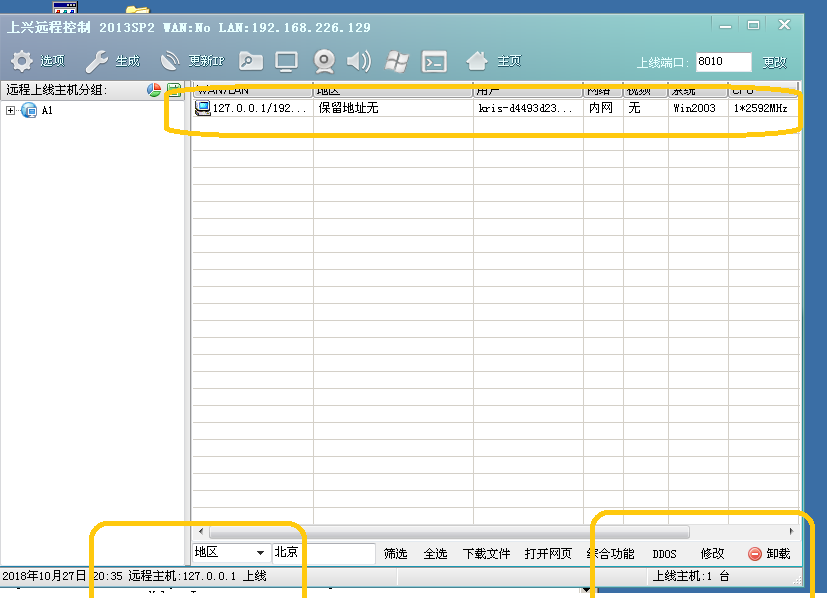The height and width of the screenshot is (598, 827).
Task: Sort by the WAN/LAN column header
Action: coord(253,90)
